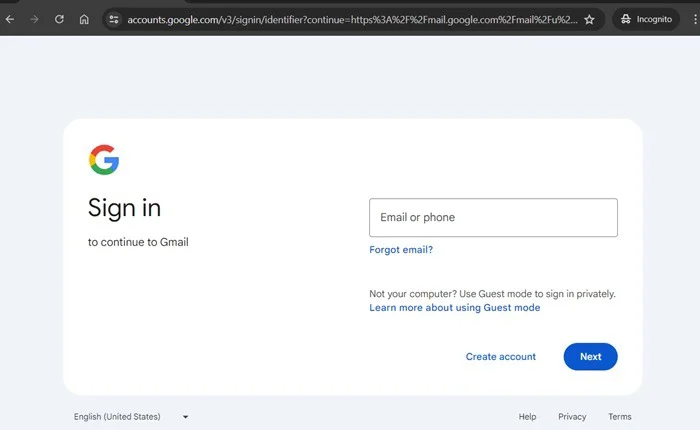The image size is (700, 430).
Task: Continue with the Next button
Action: 591,356
